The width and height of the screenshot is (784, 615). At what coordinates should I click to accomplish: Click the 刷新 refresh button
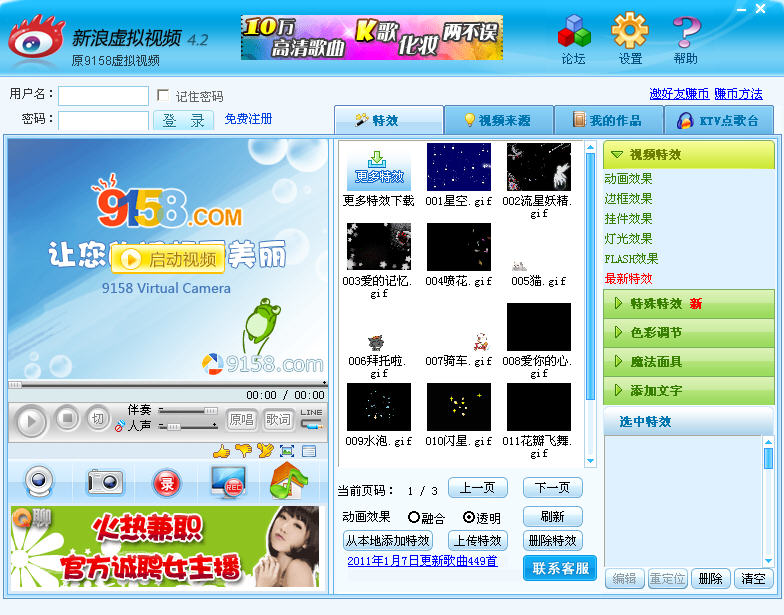click(x=552, y=516)
